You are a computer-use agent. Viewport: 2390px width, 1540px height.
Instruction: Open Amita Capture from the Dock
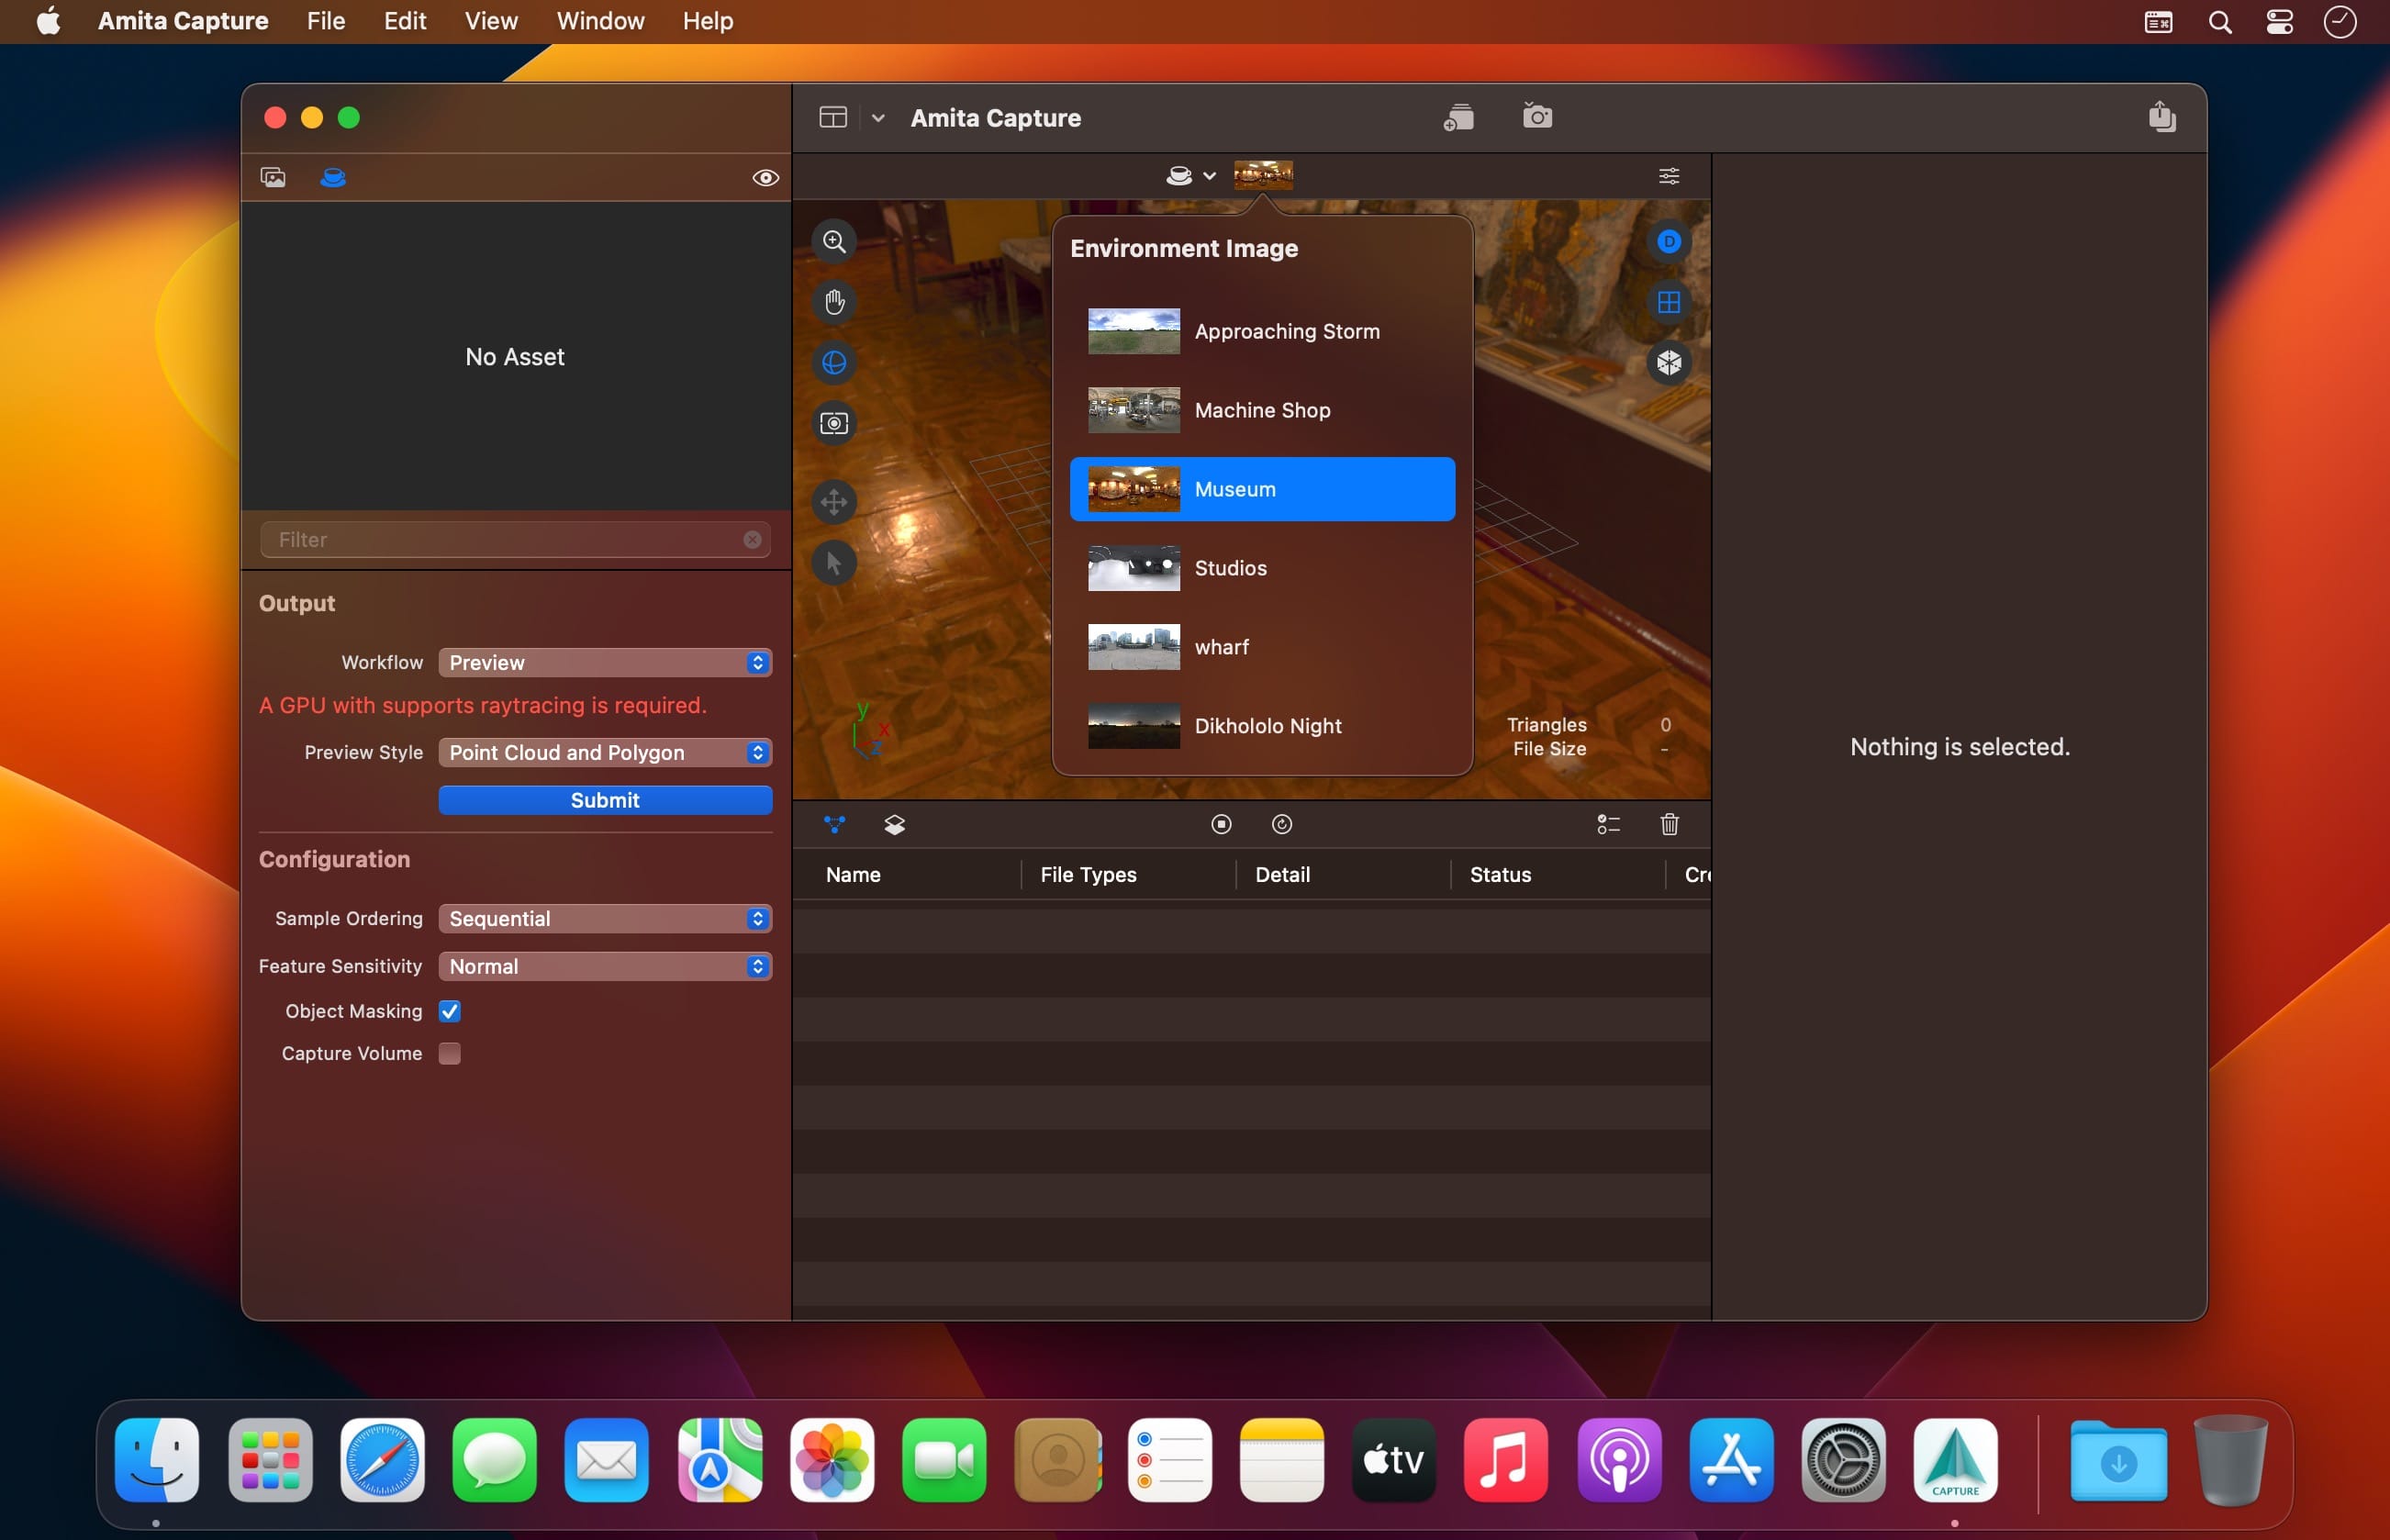tap(1955, 1460)
